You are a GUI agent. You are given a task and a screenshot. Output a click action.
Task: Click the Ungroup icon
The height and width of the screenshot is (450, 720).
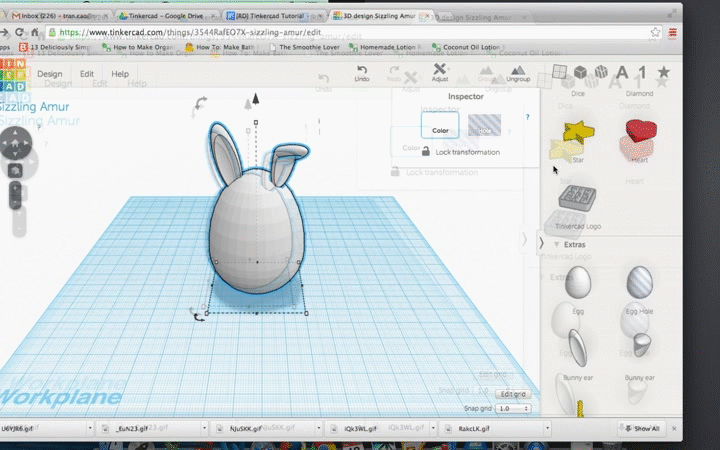click(x=517, y=69)
